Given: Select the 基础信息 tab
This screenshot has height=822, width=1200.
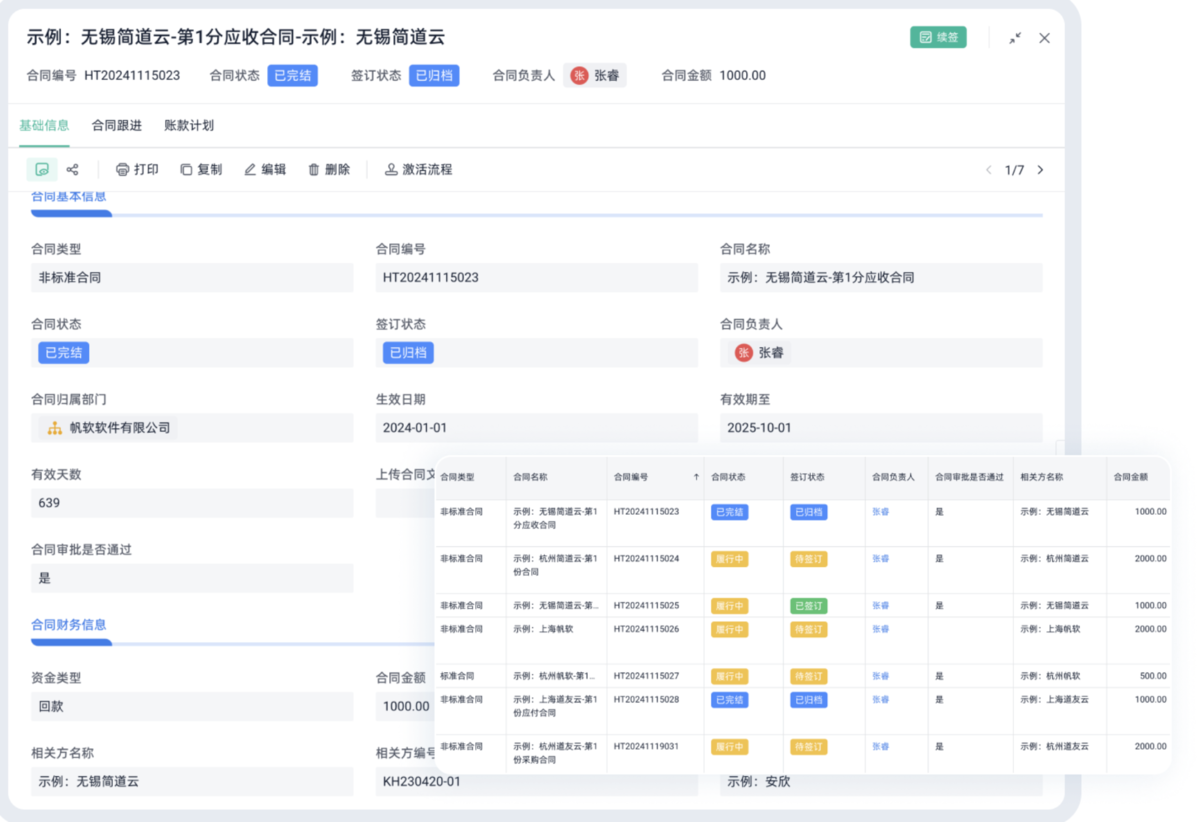Looking at the screenshot, I should point(44,126).
